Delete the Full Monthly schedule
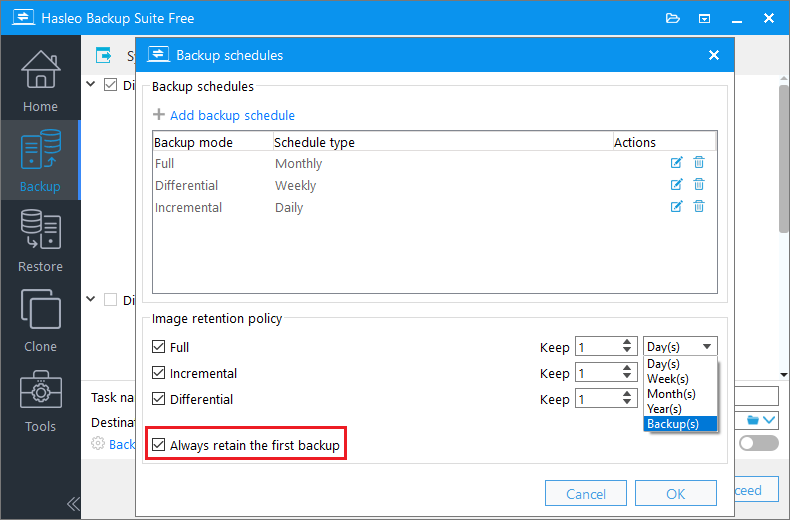The width and height of the screenshot is (790, 520). tap(699, 163)
